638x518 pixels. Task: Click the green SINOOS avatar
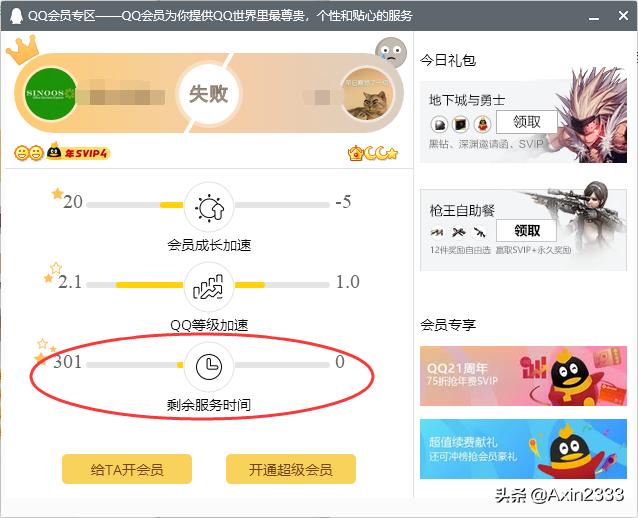click(x=50, y=94)
